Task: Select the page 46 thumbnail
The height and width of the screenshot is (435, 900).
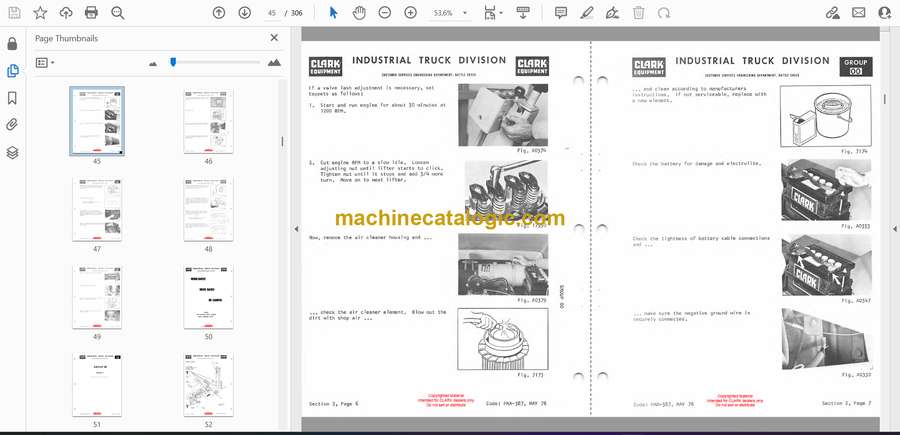Action: pyautogui.click(x=208, y=121)
